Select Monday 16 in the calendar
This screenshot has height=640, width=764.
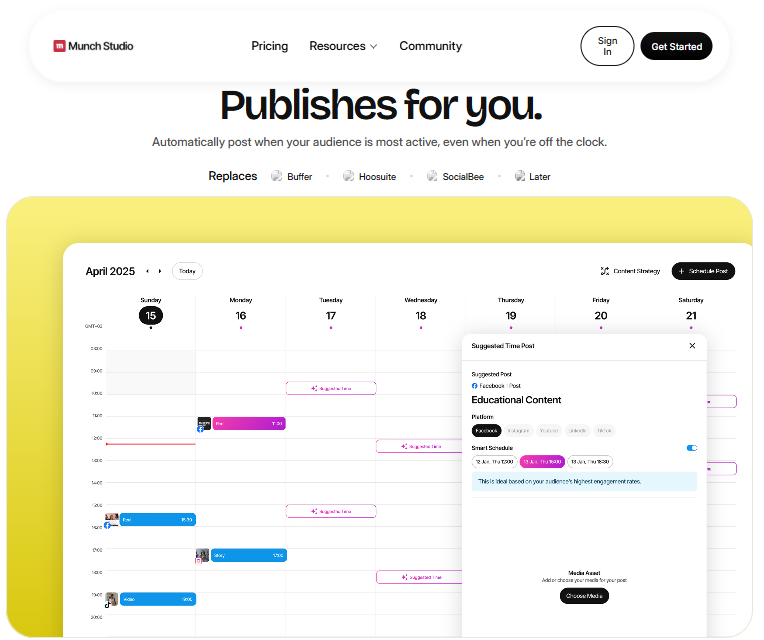coord(241,316)
